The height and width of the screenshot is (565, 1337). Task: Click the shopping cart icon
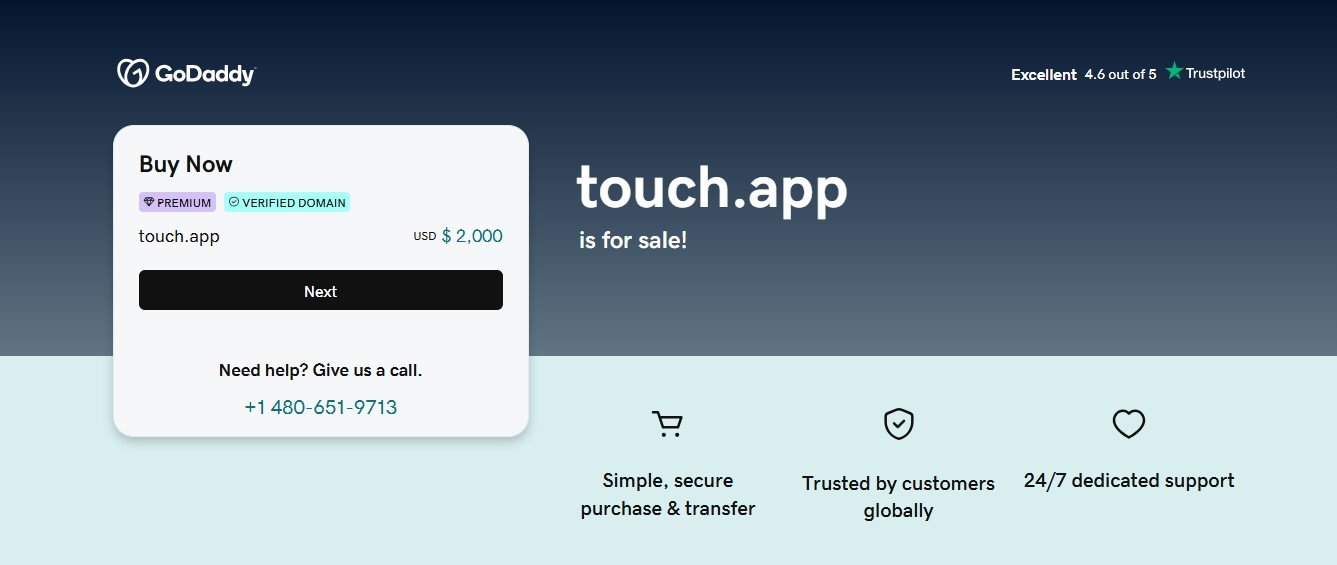[667, 424]
